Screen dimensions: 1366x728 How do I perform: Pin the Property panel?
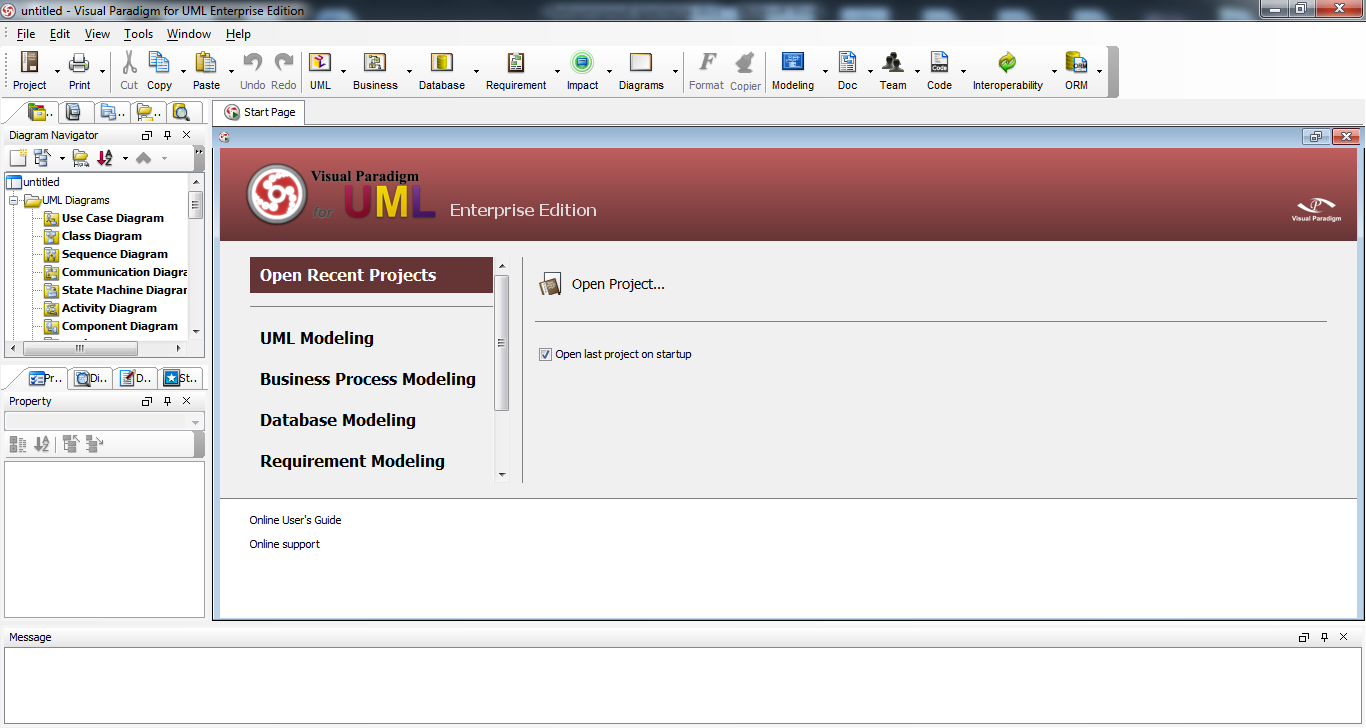[x=167, y=401]
